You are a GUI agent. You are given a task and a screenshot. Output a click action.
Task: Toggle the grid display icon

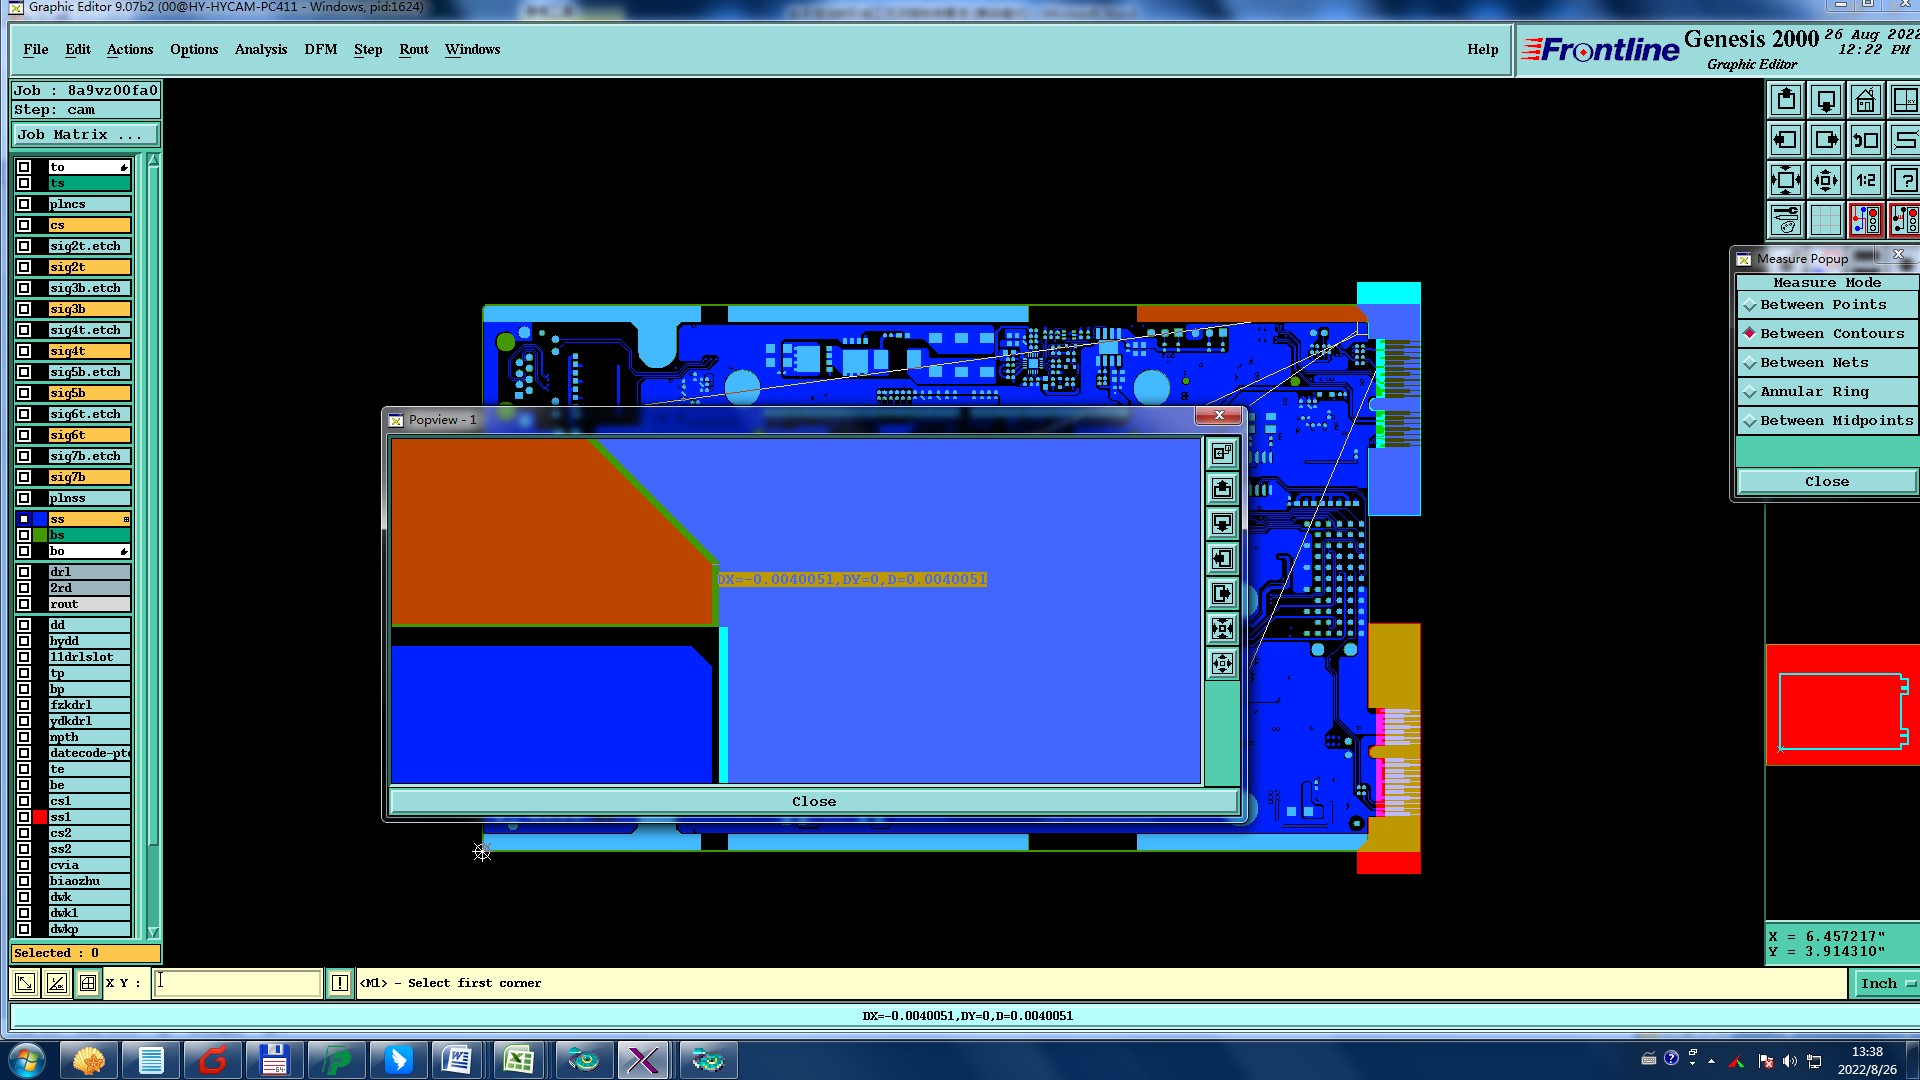pos(1825,220)
